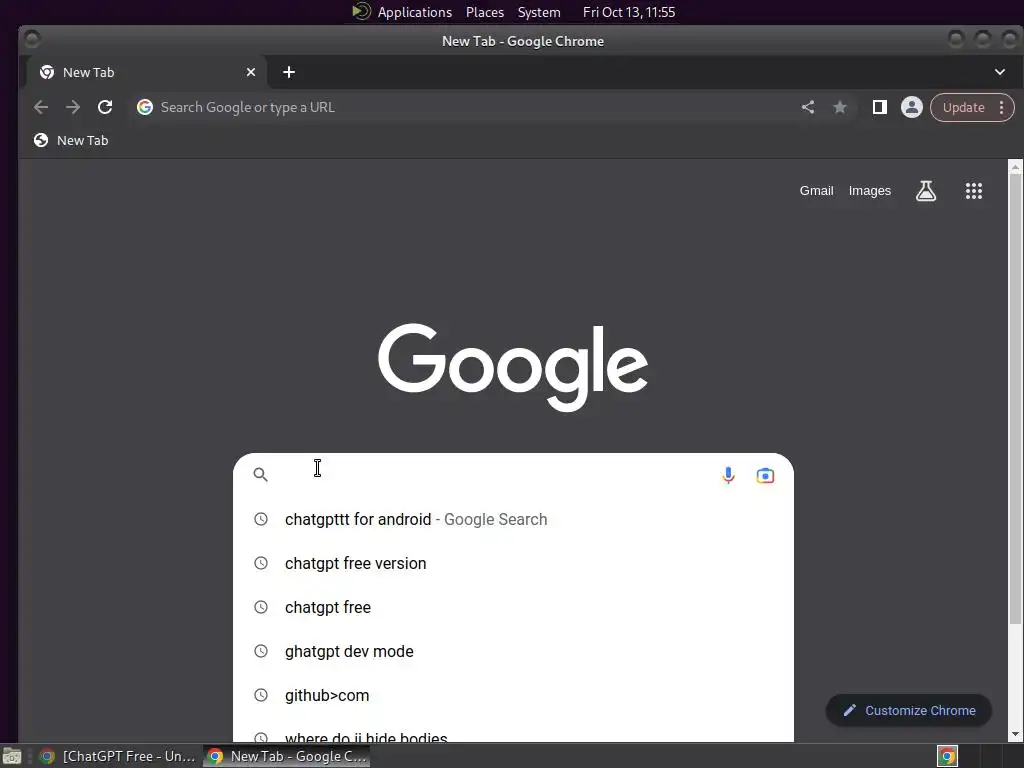Expand the tab search chevron
Viewport: 1024px width, 768px height.
pyautogui.click(x=1000, y=72)
